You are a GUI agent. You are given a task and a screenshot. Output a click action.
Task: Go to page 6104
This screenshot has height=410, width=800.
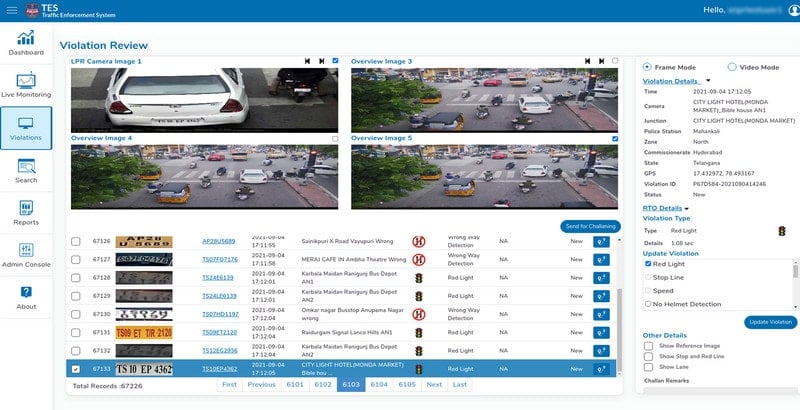(x=379, y=385)
